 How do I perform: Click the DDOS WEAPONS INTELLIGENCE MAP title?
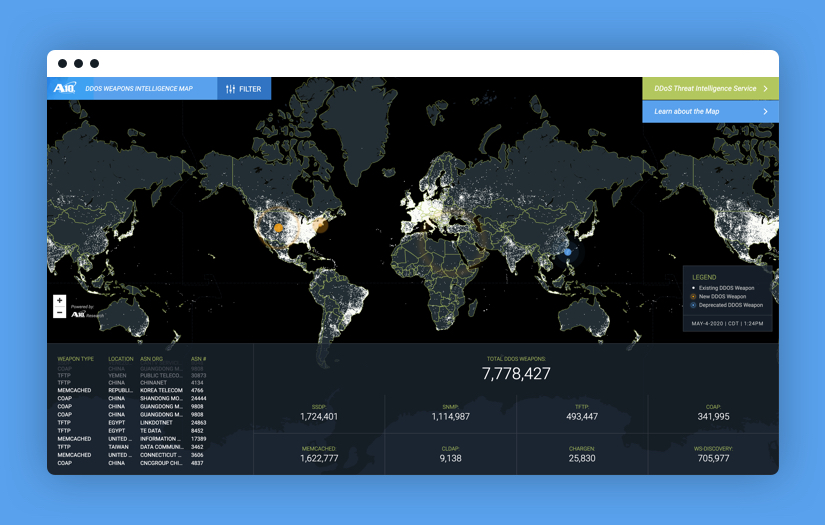click(139, 88)
